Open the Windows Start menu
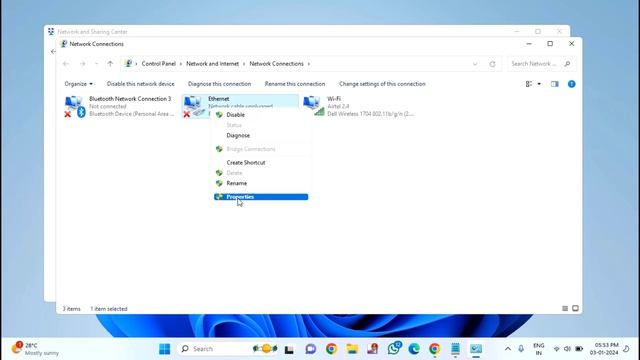The width and height of the screenshot is (640, 360). (x=164, y=349)
